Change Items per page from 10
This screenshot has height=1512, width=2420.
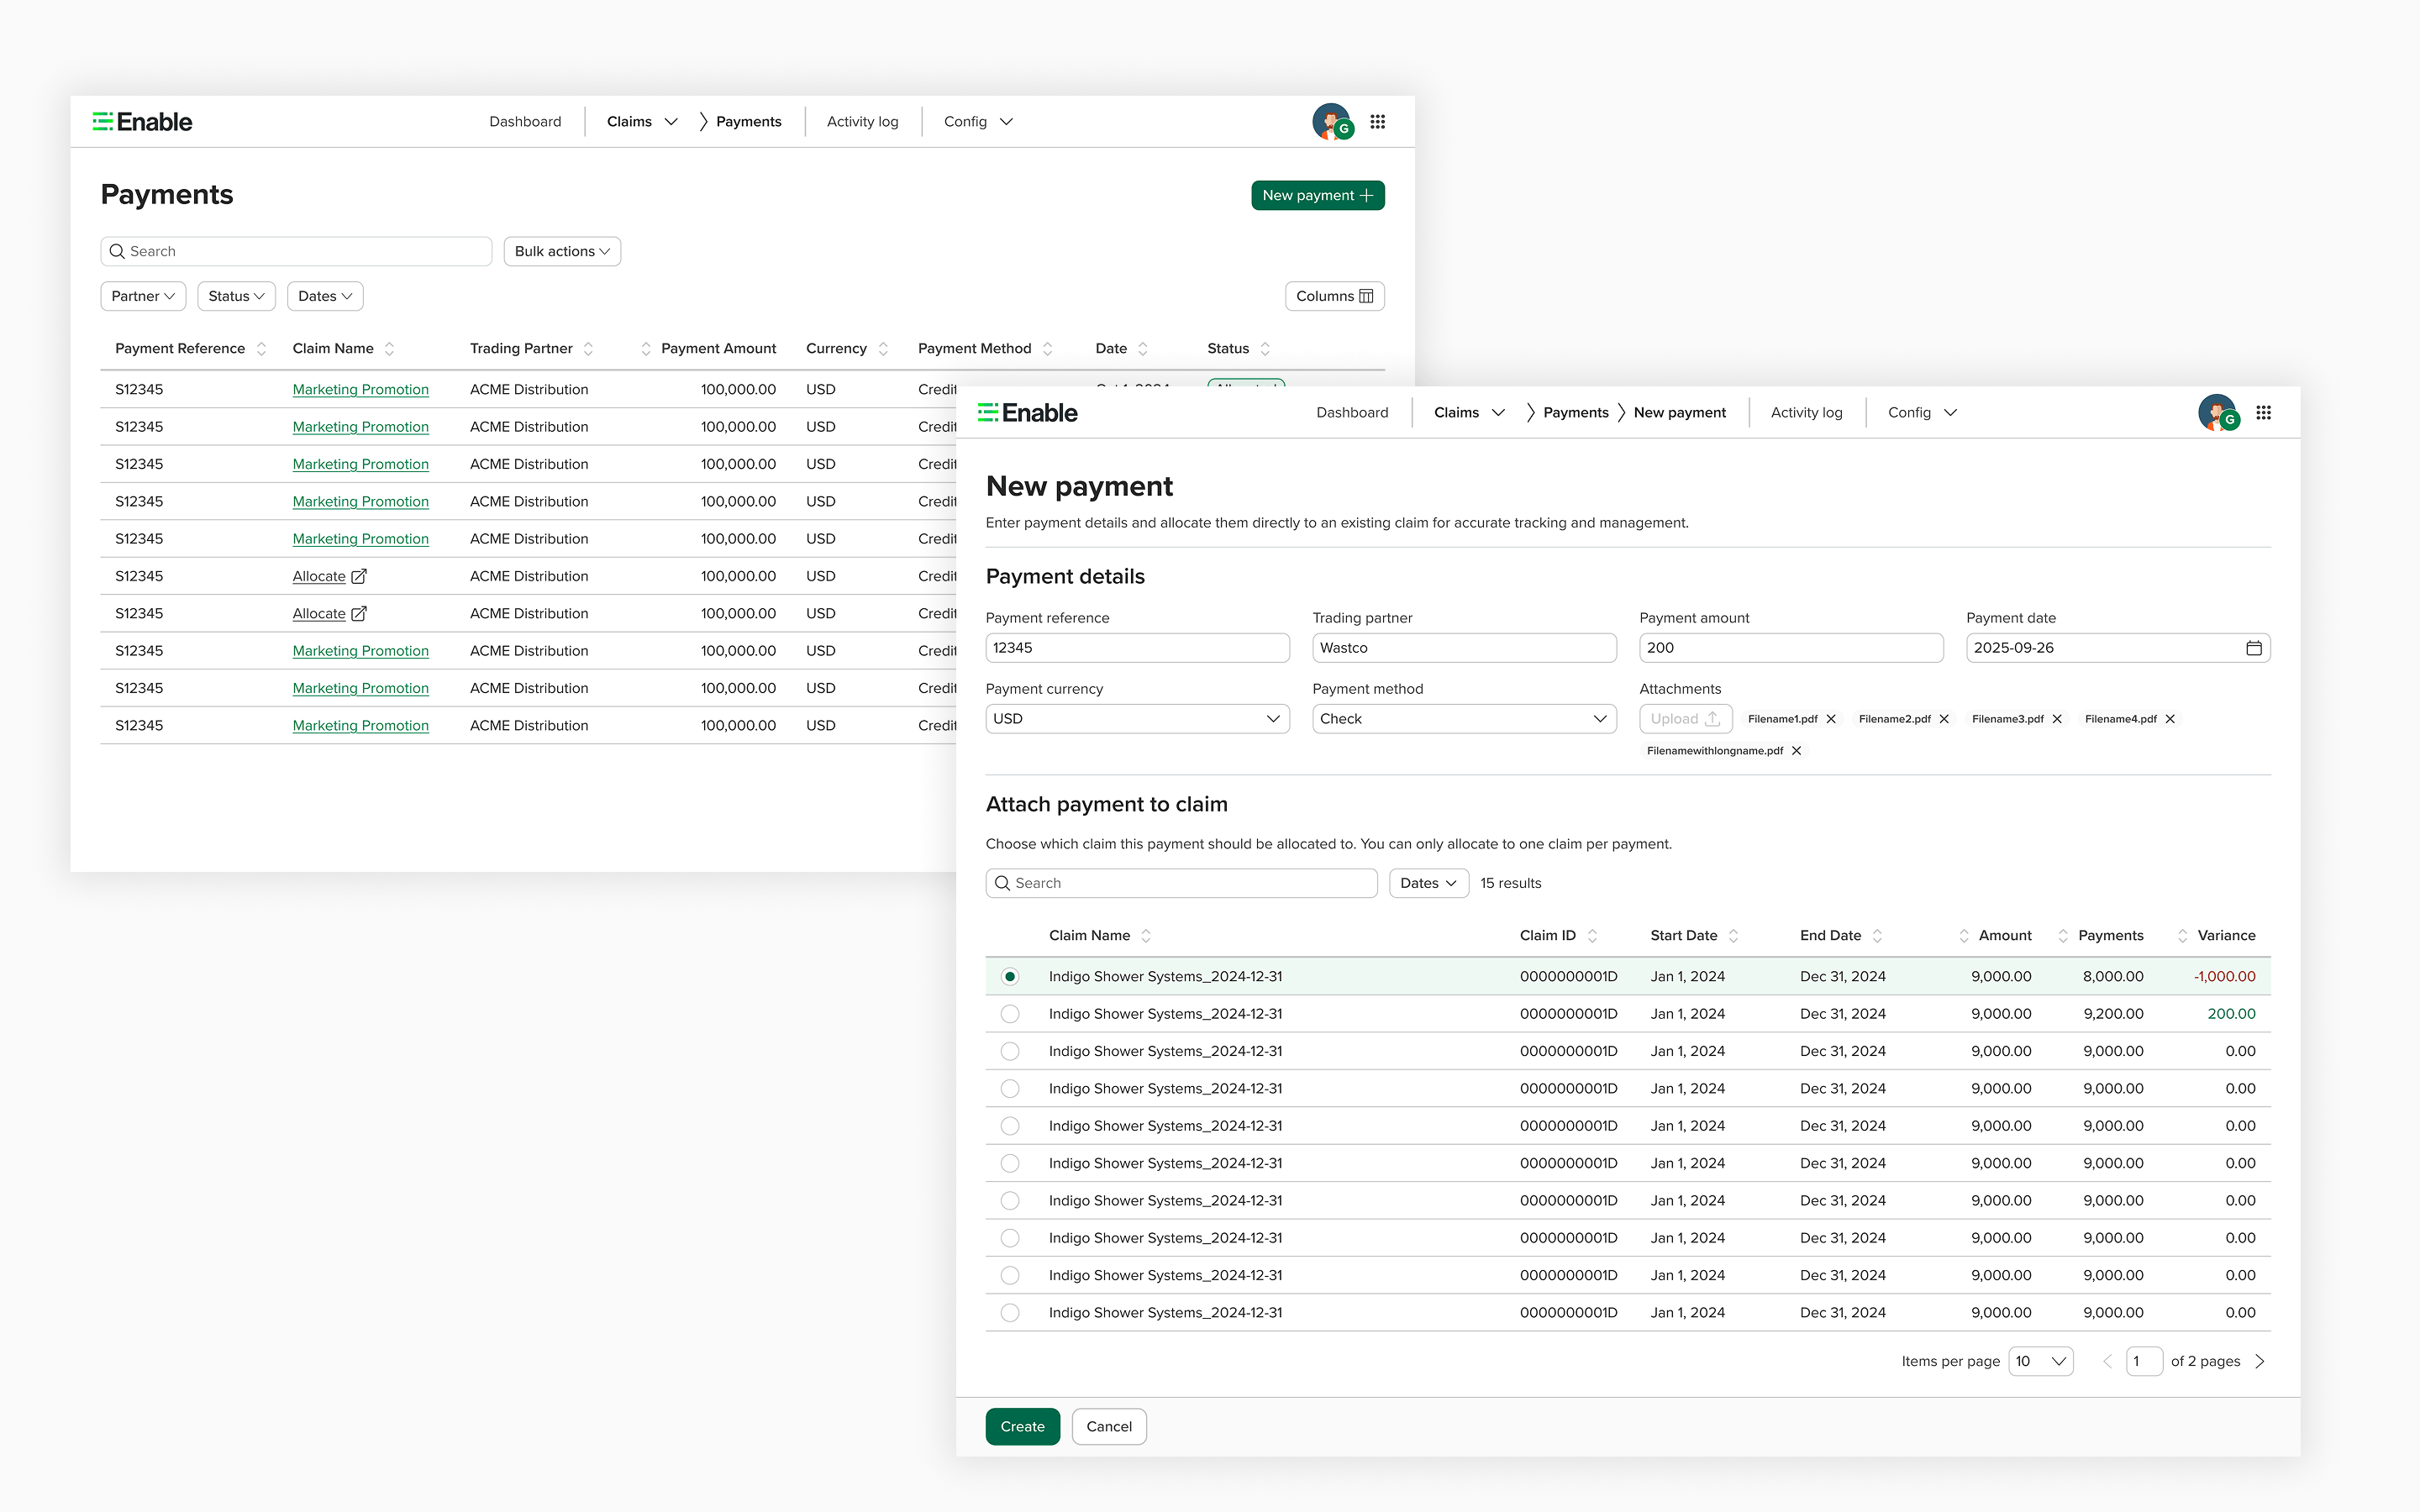click(2040, 1361)
